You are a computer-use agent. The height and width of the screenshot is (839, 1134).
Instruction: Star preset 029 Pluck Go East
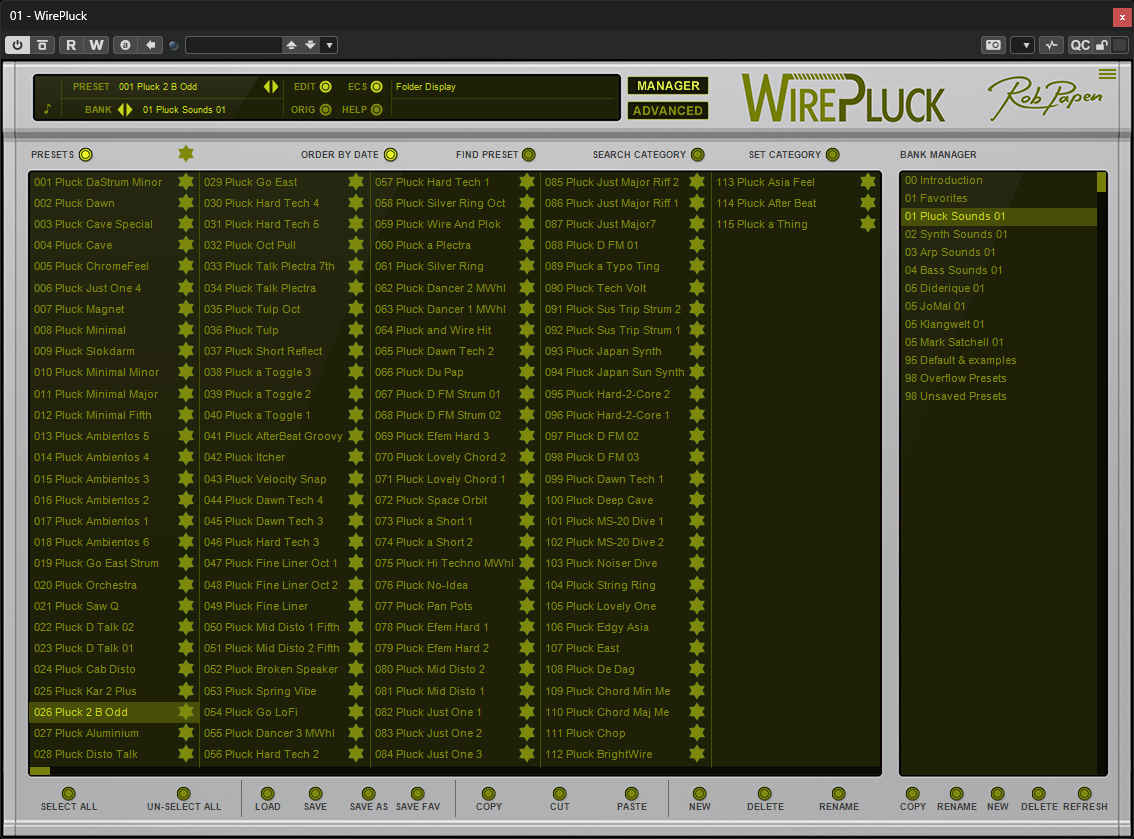coord(356,182)
